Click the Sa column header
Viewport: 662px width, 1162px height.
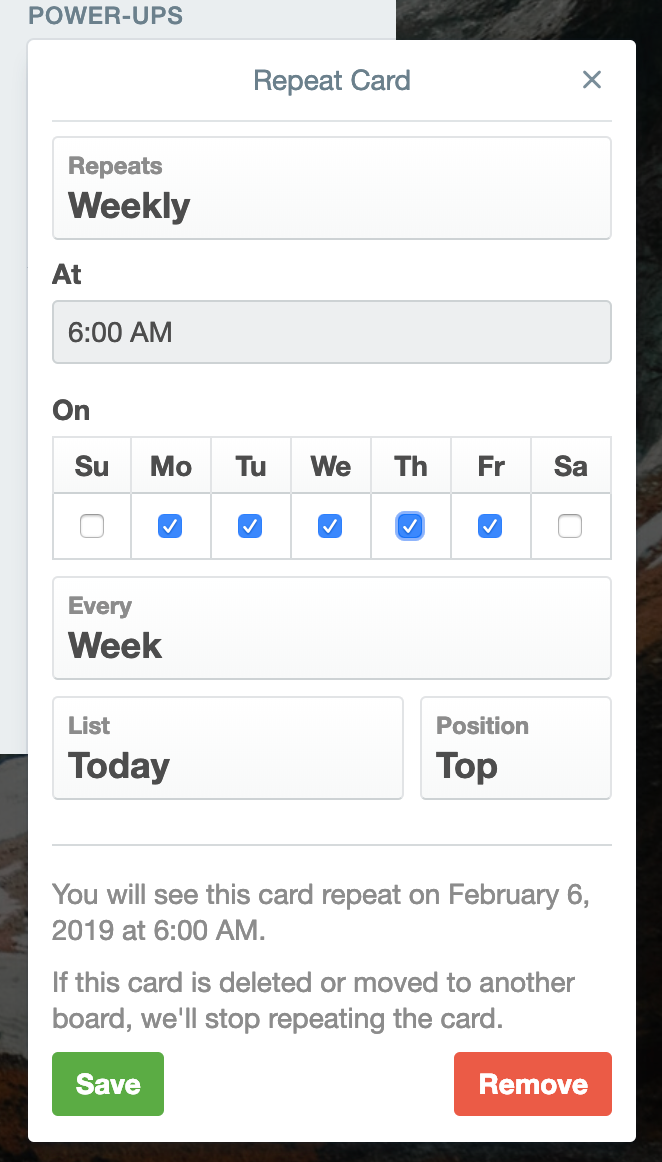point(571,466)
